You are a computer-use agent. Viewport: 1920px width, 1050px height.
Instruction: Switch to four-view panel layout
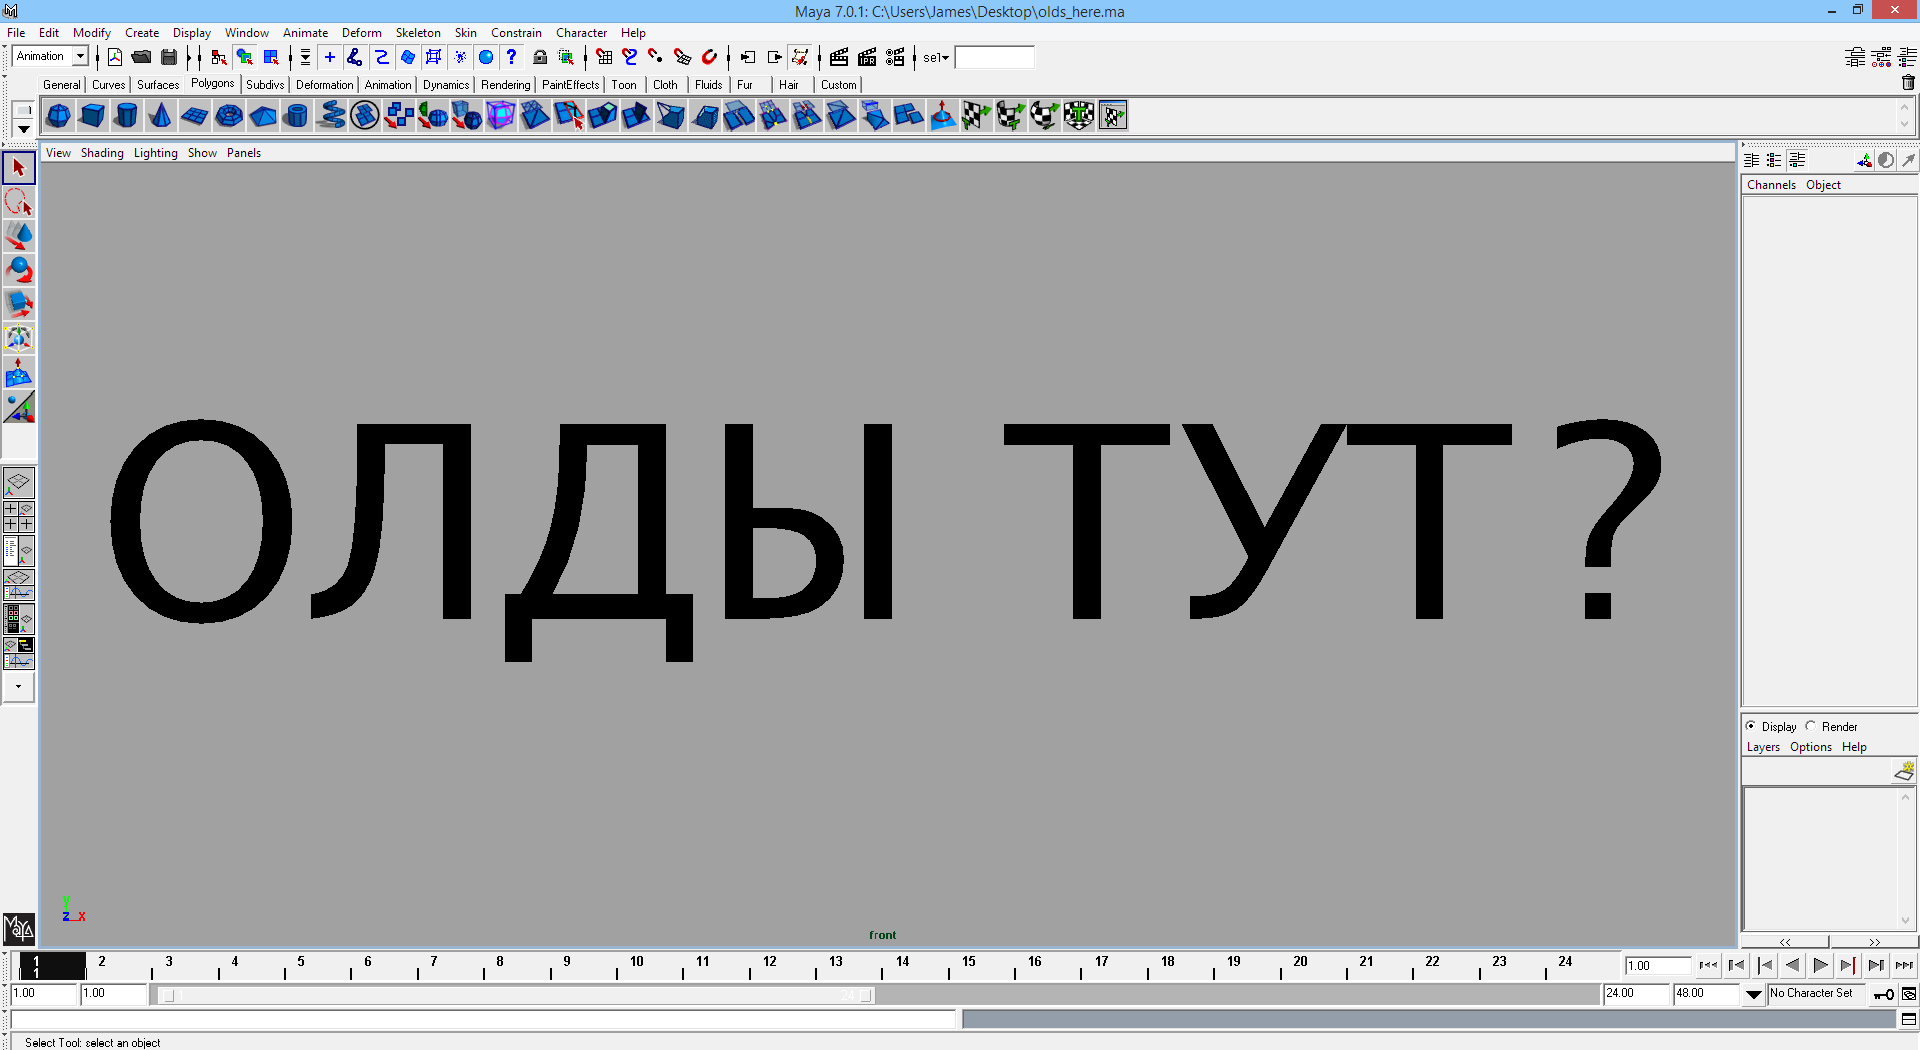point(19,516)
